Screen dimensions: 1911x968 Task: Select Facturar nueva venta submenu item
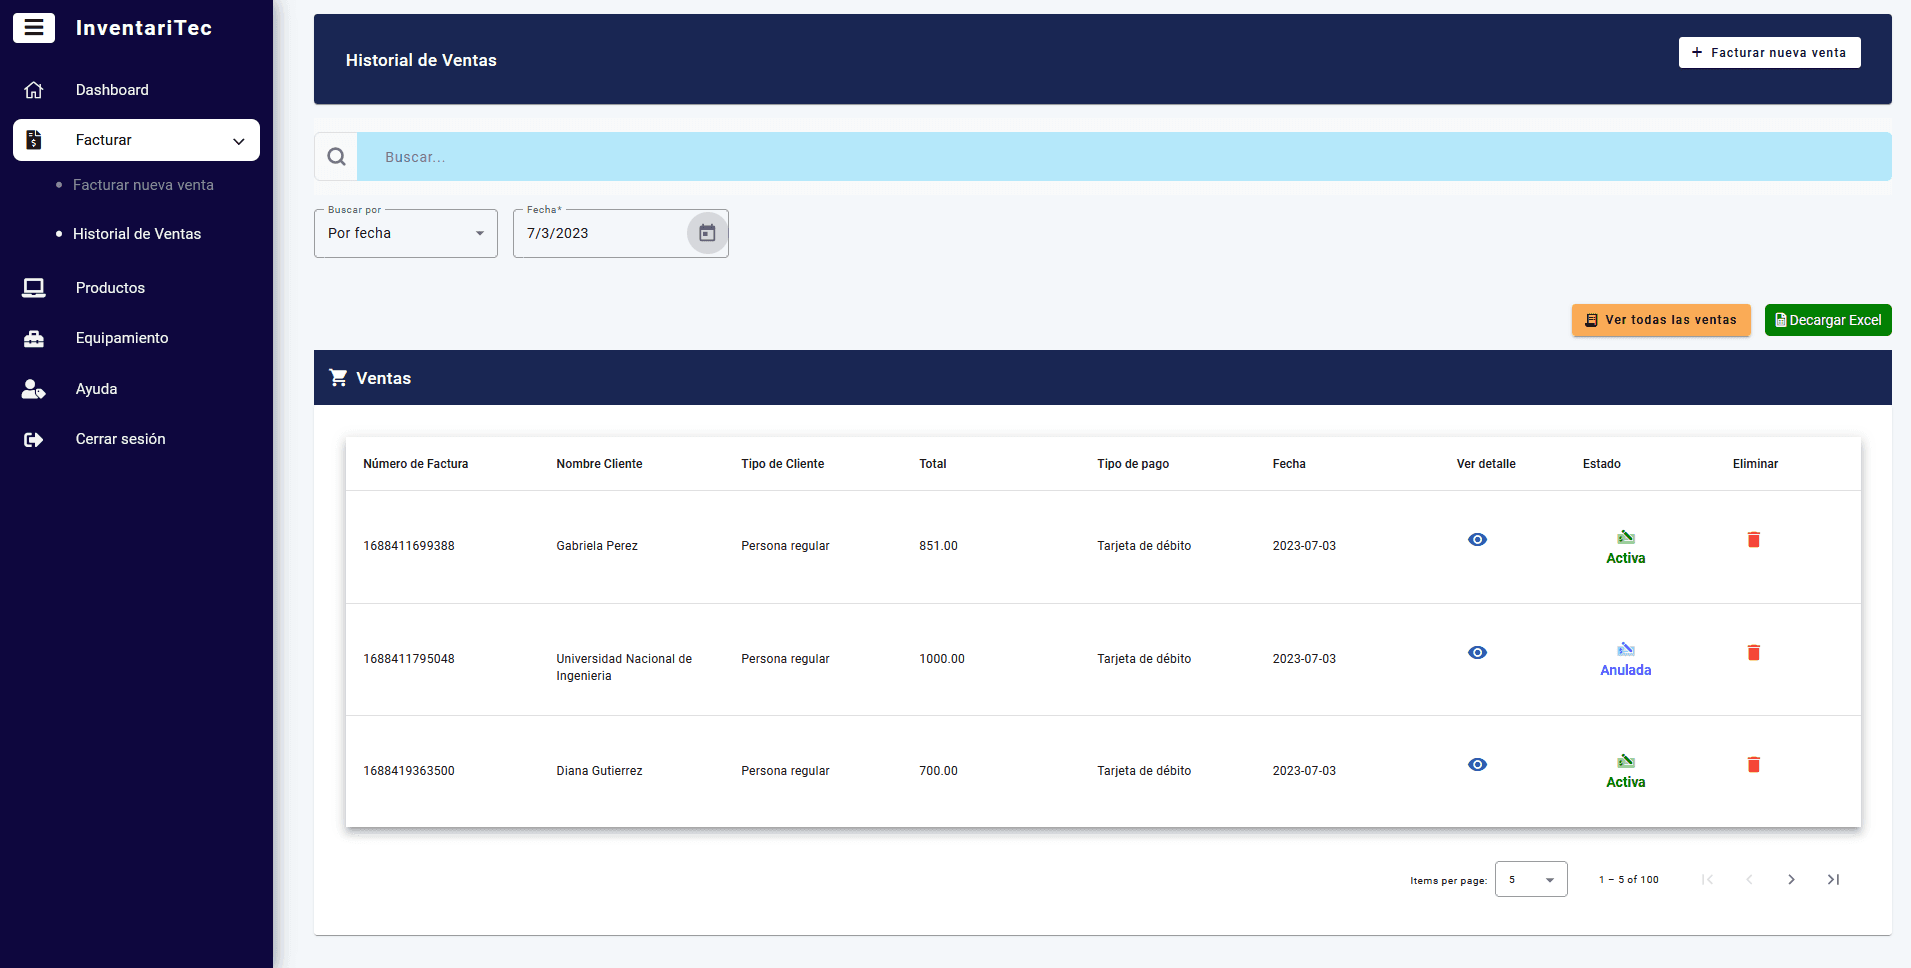coord(143,185)
